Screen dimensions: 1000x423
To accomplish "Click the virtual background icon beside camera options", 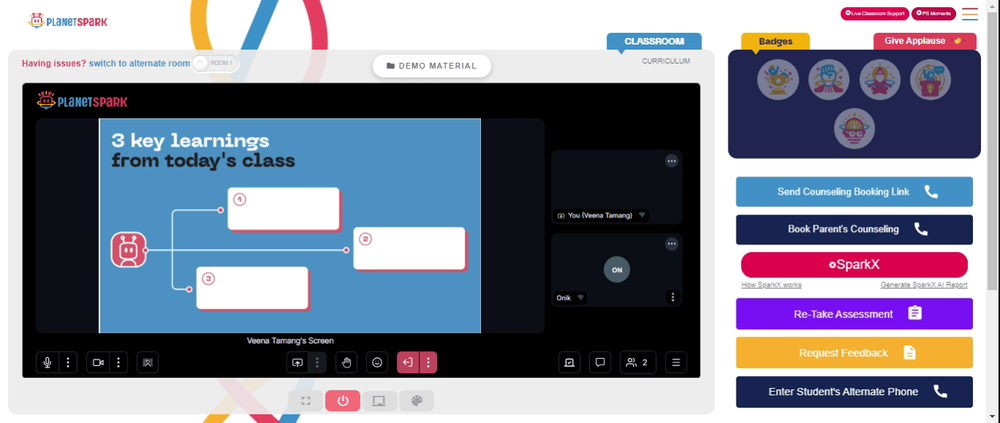I will [x=147, y=362].
